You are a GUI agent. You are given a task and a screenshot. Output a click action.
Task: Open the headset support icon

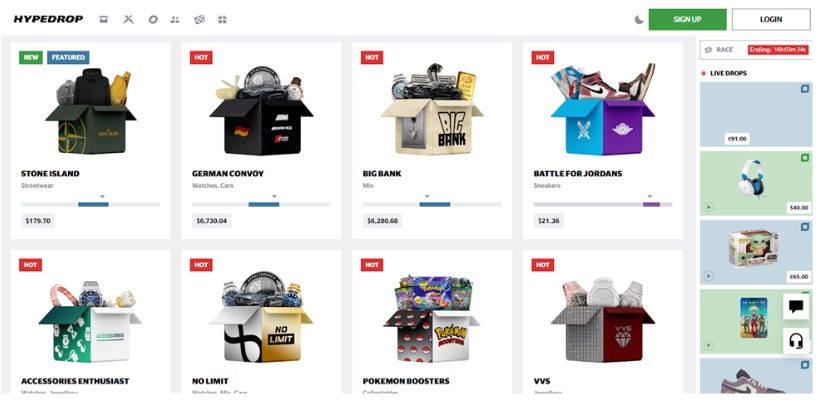(x=796, y=341)
